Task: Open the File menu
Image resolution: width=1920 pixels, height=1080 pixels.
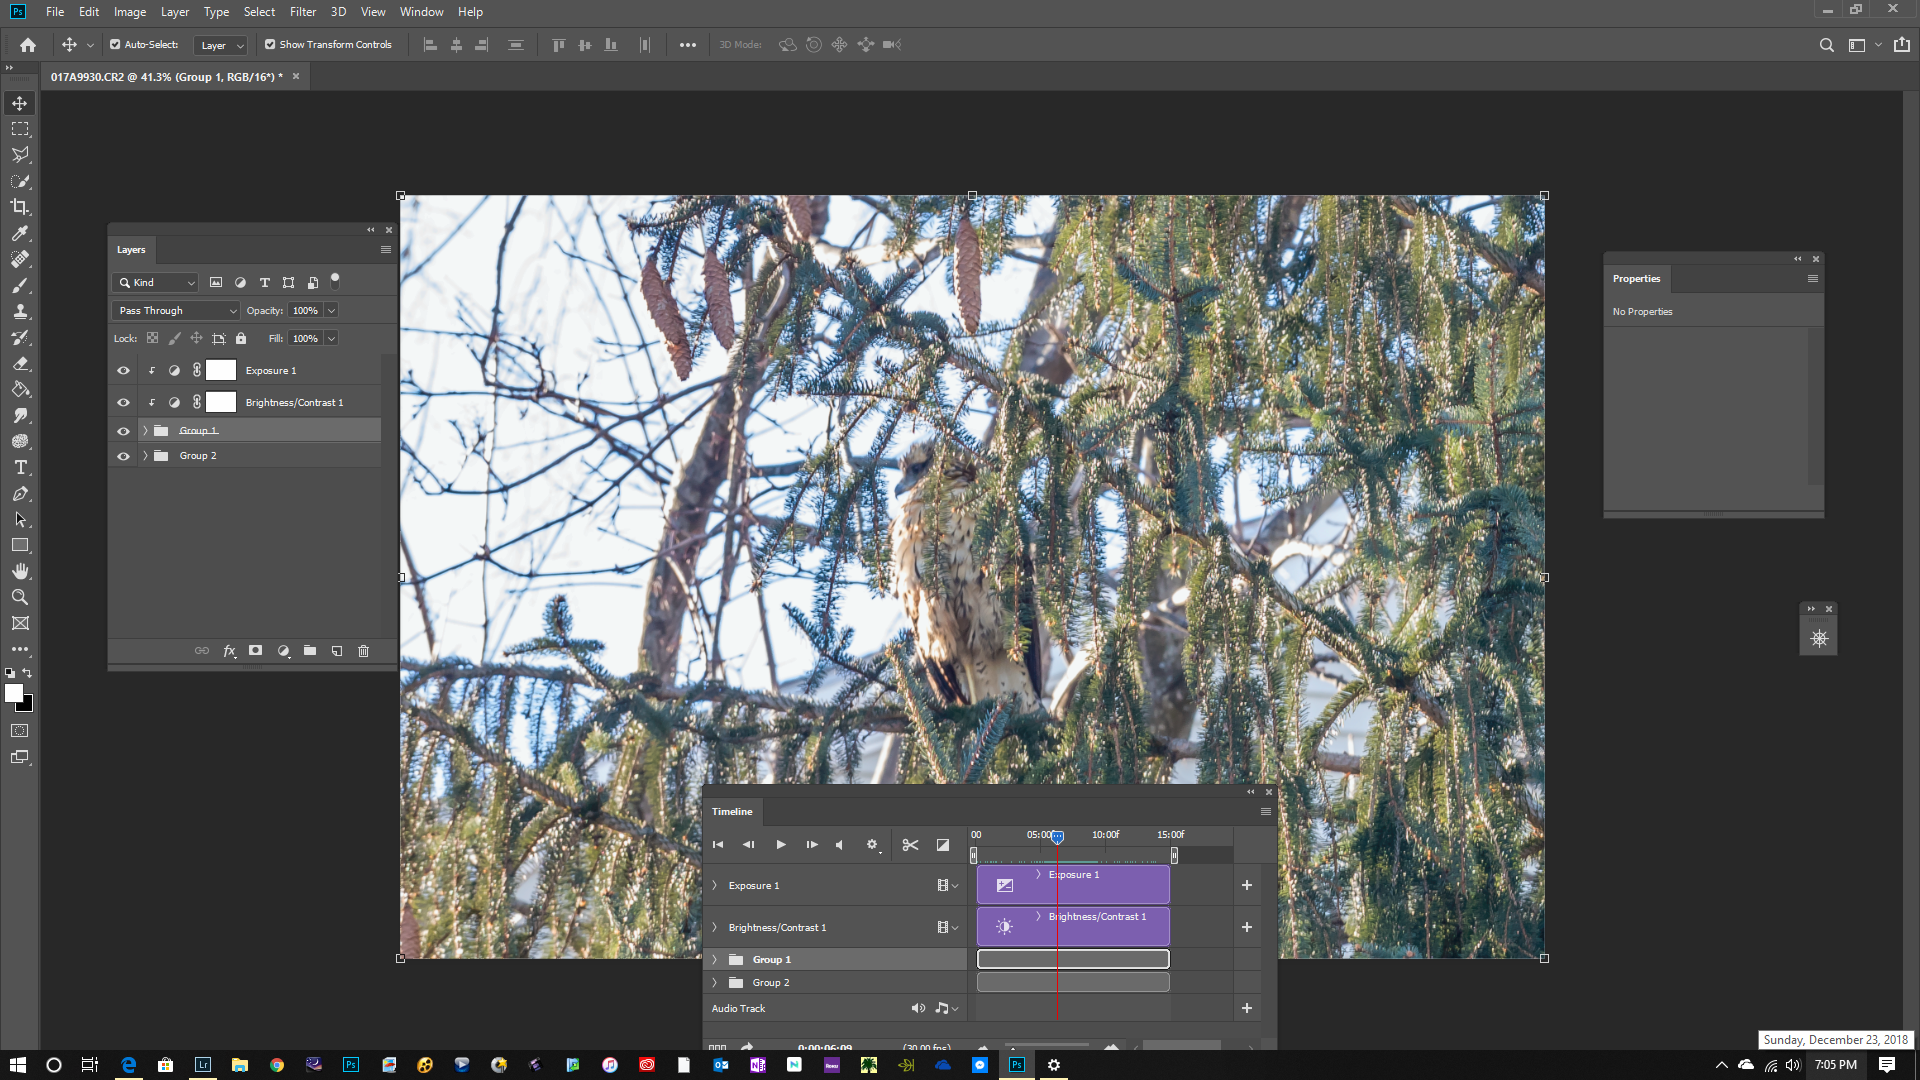Action: click(x=55, y=12)
